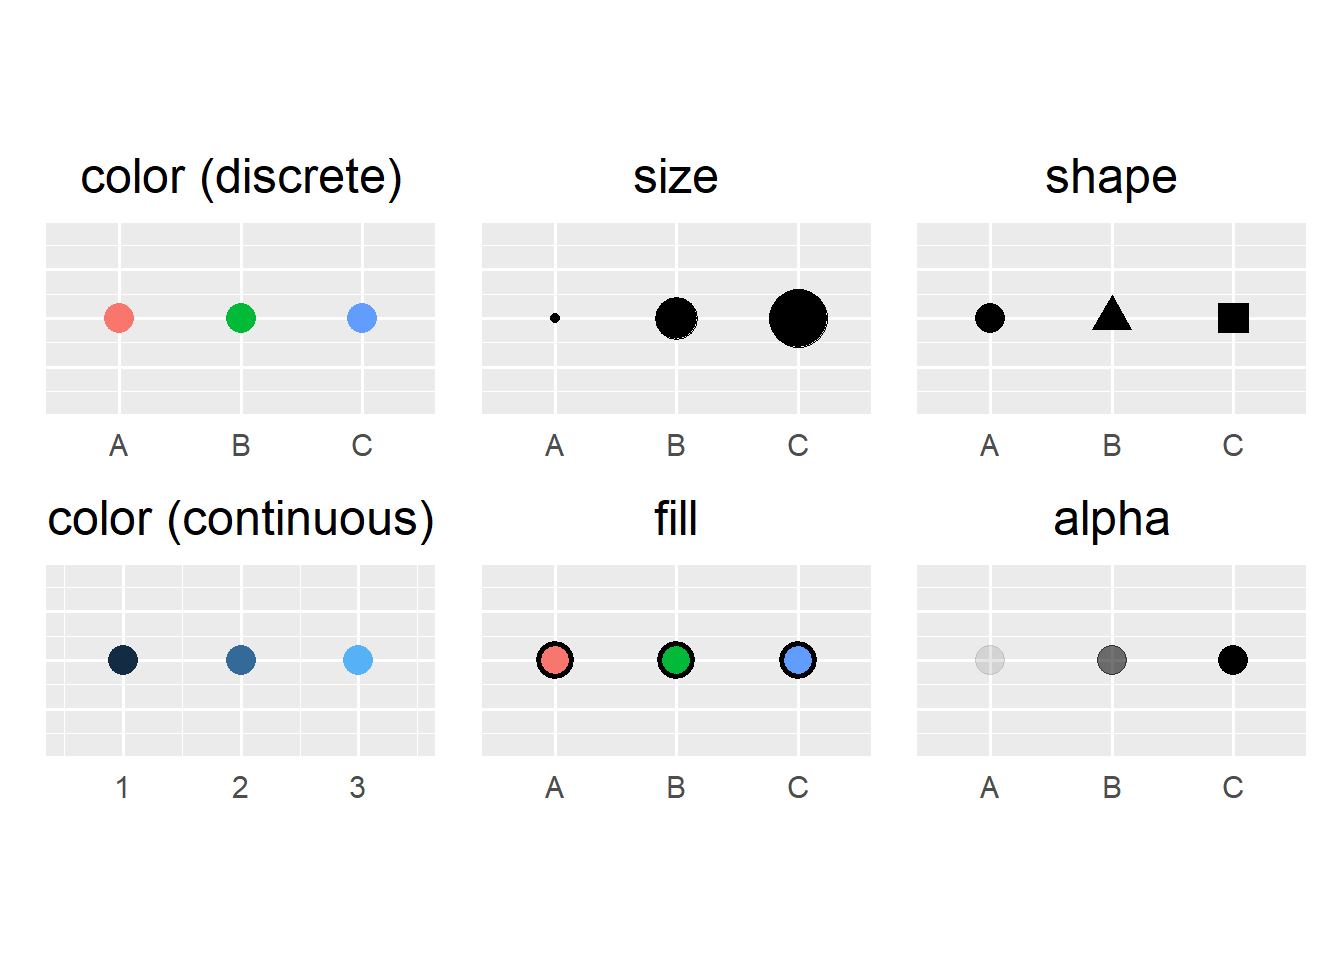The width and height of the screenshot is (1344, 960).
Task: Select the black triangle in shape panel
Action: pyautogui.click(x=1112, y=314)
